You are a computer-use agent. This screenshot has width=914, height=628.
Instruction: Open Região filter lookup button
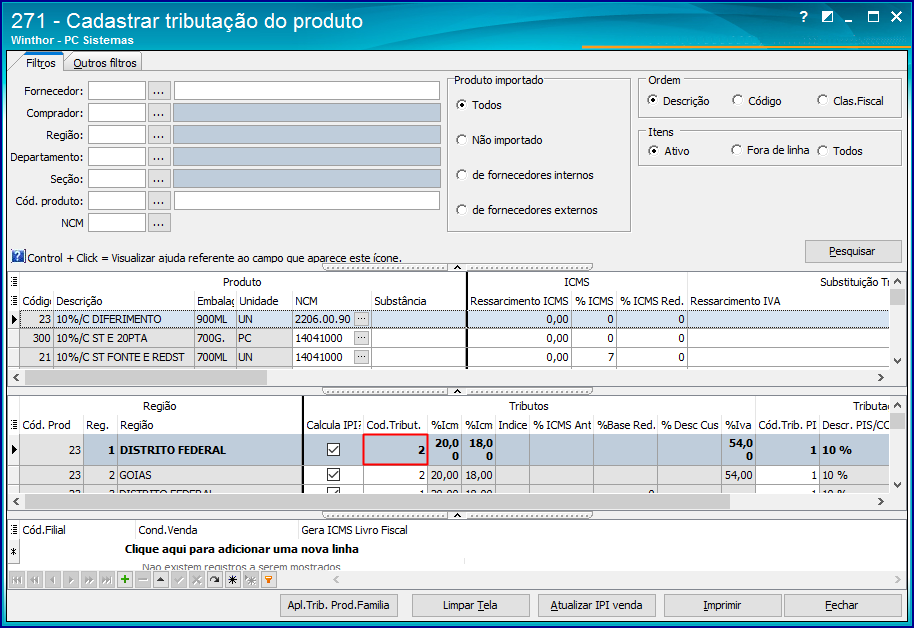click(159, 135)
